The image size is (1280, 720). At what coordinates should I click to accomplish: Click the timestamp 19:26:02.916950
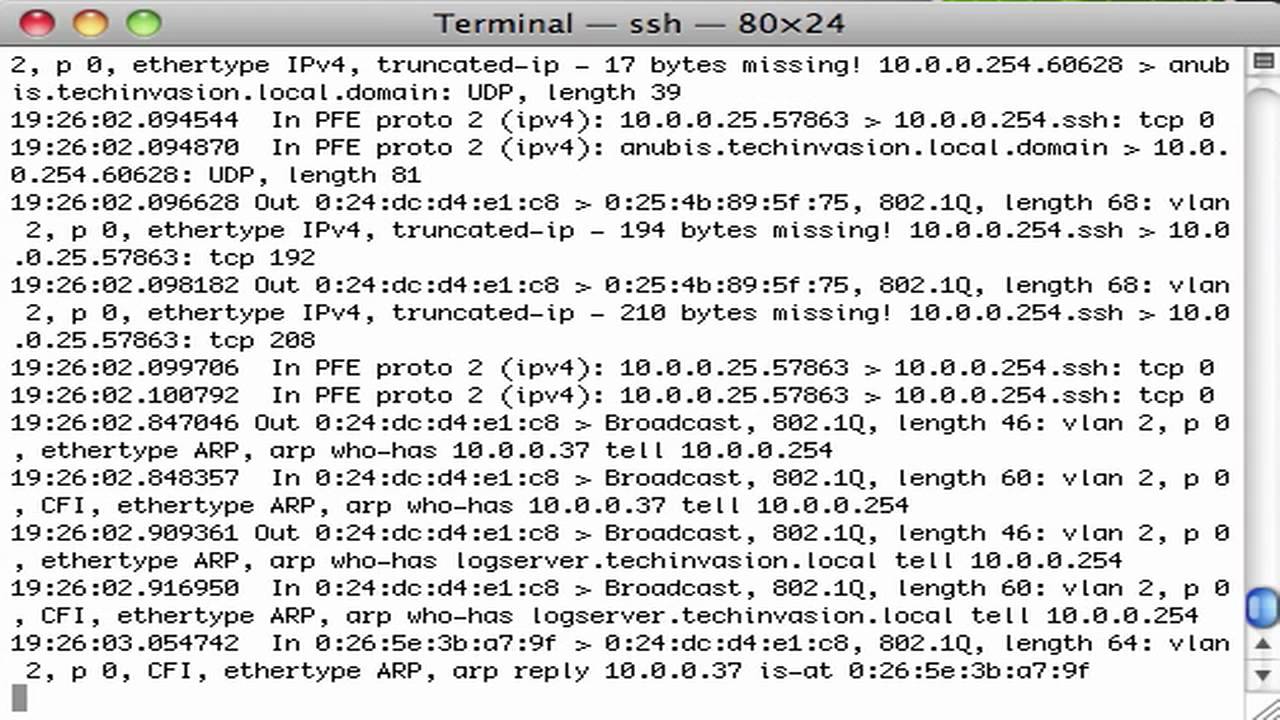pyautogui.click(x=125, y=588)
